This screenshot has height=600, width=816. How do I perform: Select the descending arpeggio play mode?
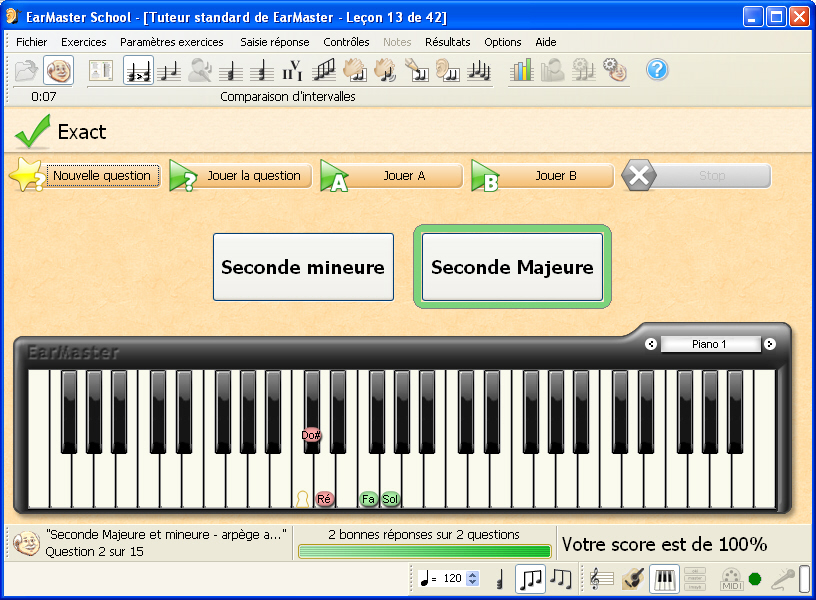[x=561, y=578]
